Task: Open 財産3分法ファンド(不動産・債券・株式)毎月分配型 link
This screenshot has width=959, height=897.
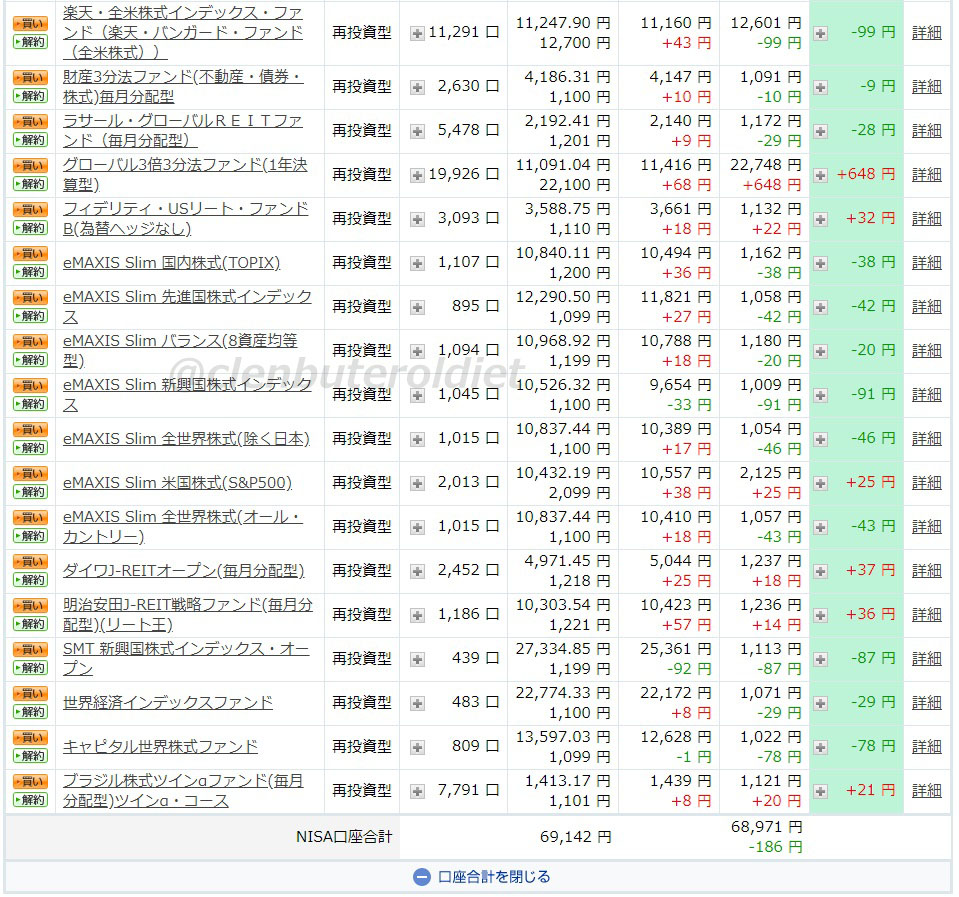Action: click(183, 86)
